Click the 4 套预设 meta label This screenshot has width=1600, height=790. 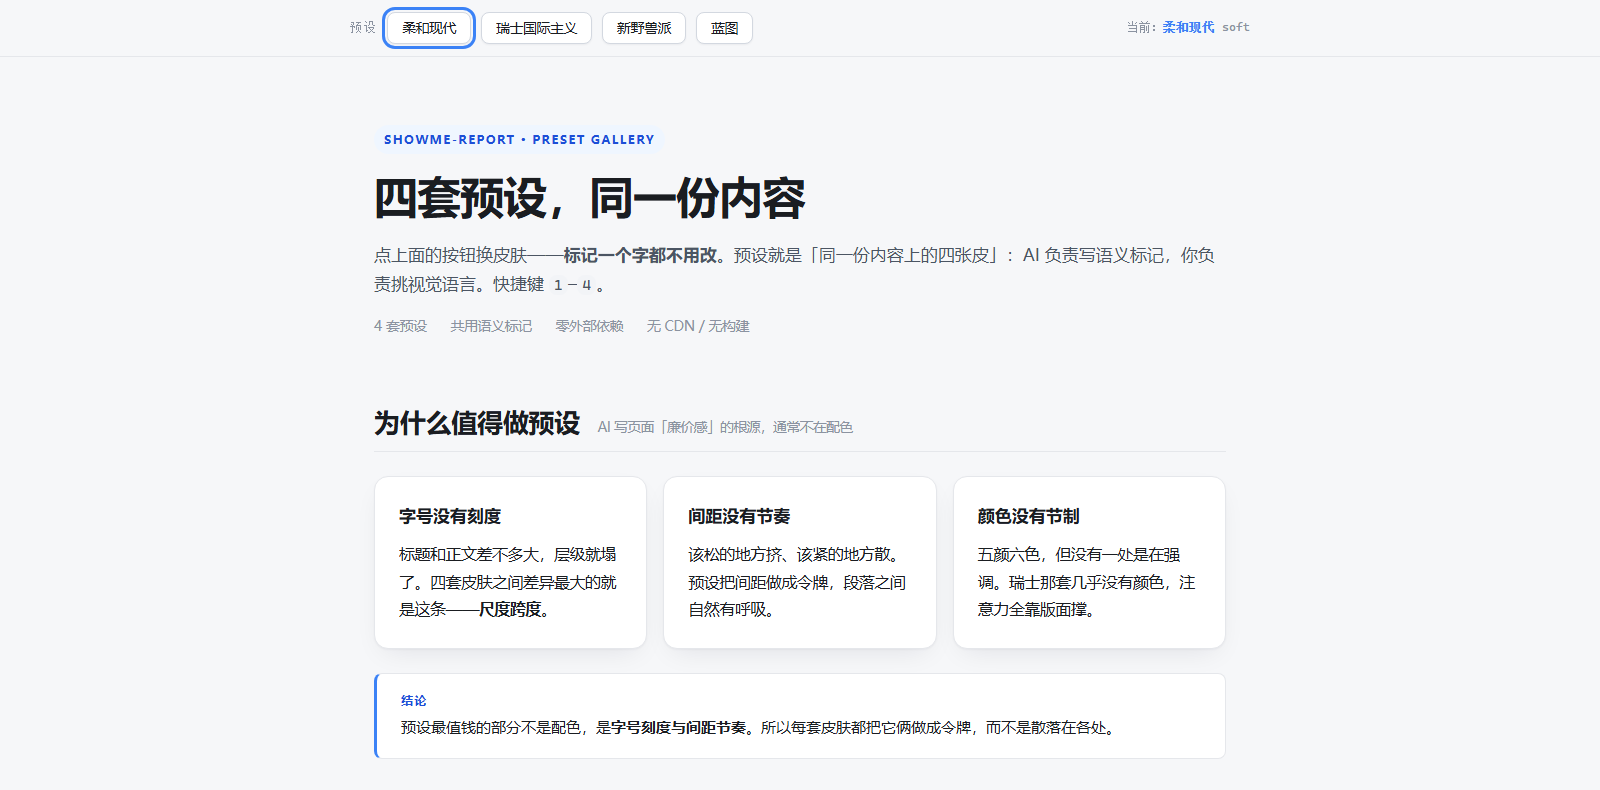(400, 326)
